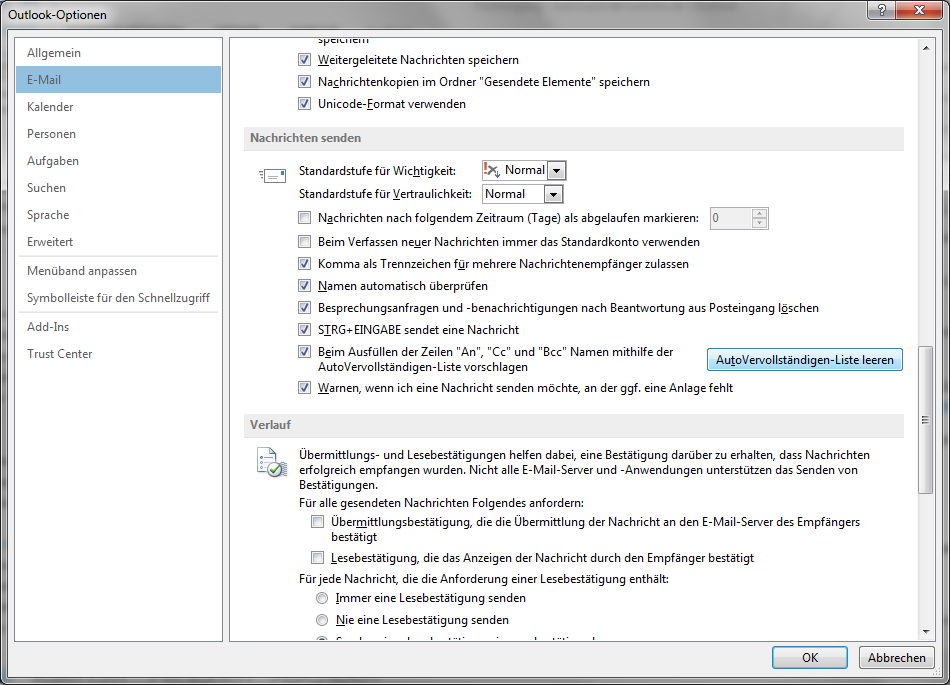Open the Aufgaben category
The height and width of the screenshot is (685, 950).
pos(119,160)
